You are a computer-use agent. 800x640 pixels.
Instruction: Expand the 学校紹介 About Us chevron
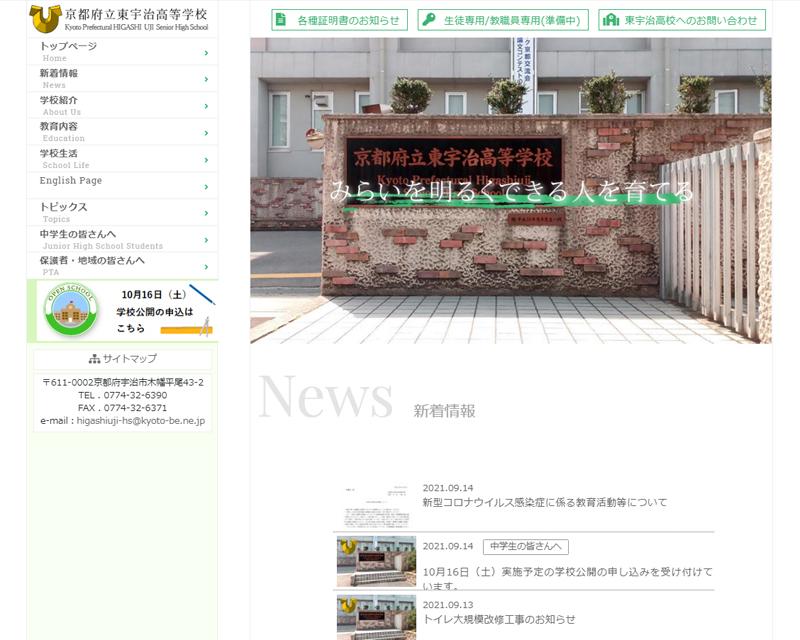(x=206, y=106)
